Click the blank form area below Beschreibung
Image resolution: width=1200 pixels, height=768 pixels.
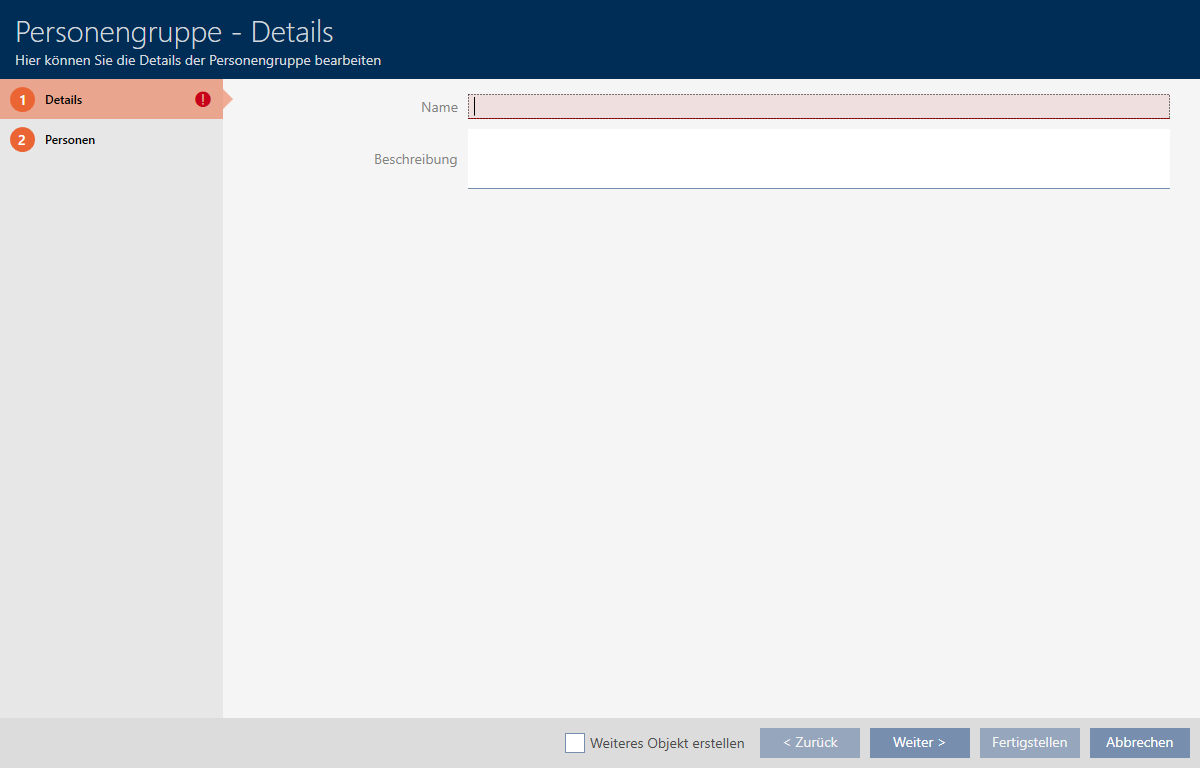(710, 450)
